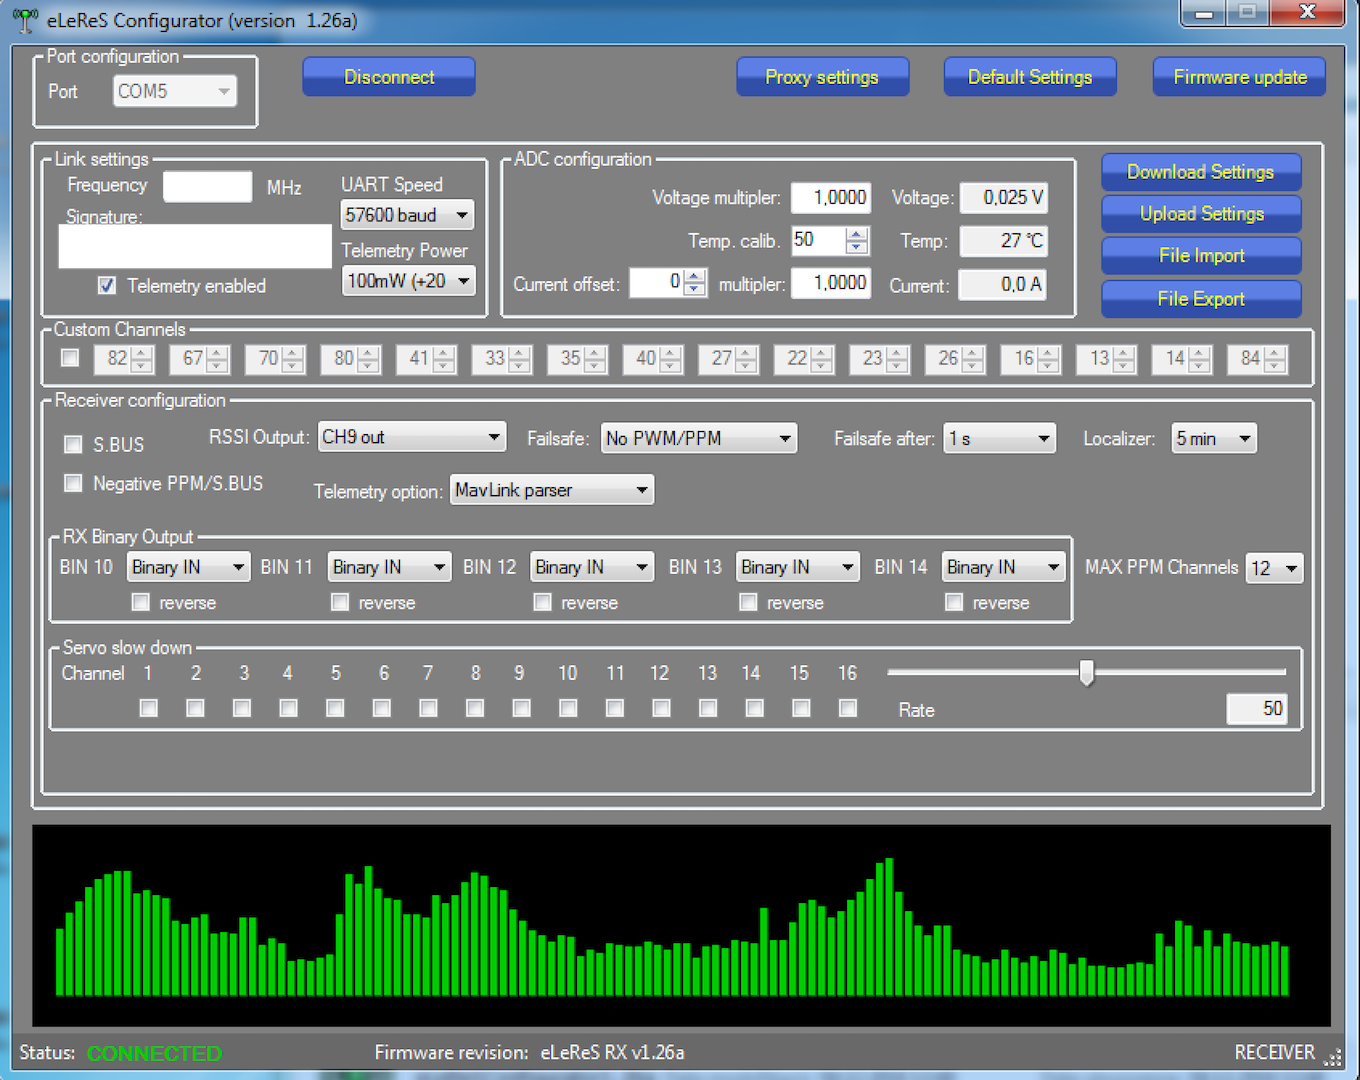Click Default Settings button

(x=1030, y=77)
